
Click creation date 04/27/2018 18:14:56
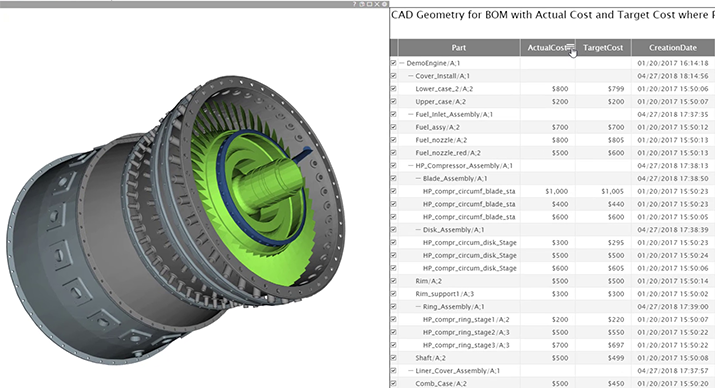(x=673, y=76)
